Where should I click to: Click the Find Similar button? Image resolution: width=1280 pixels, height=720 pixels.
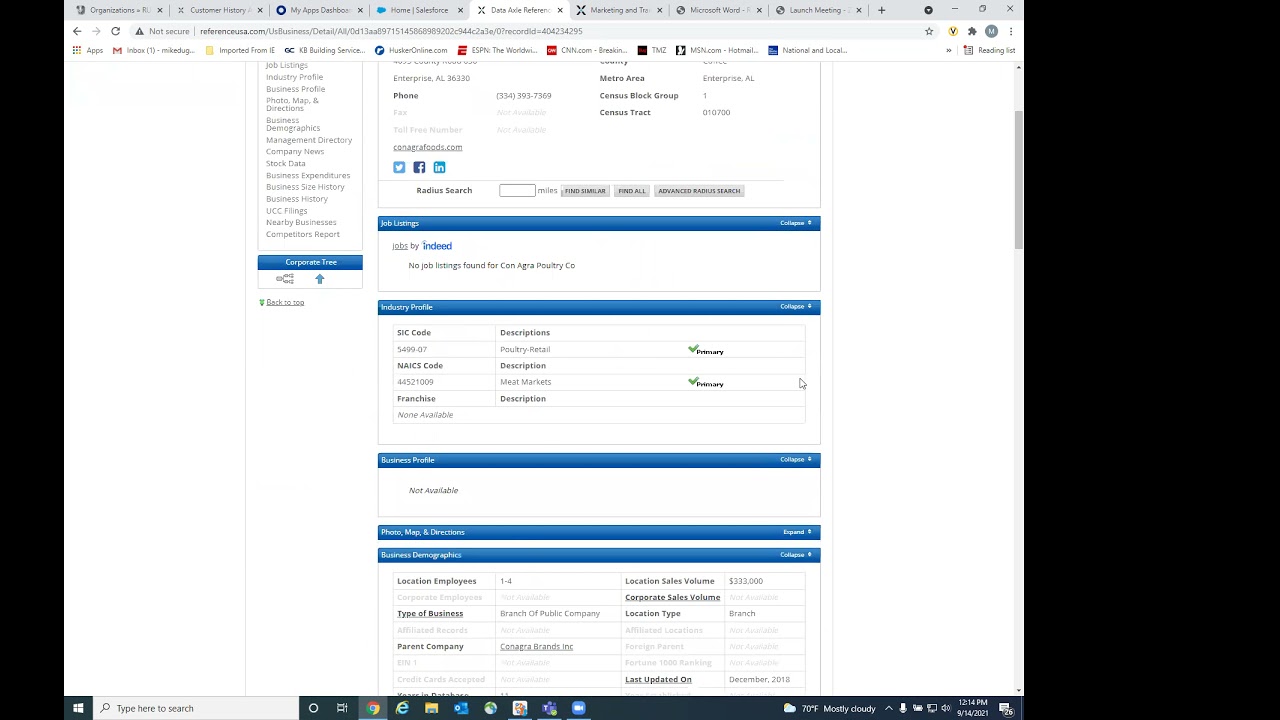(585, 191)
